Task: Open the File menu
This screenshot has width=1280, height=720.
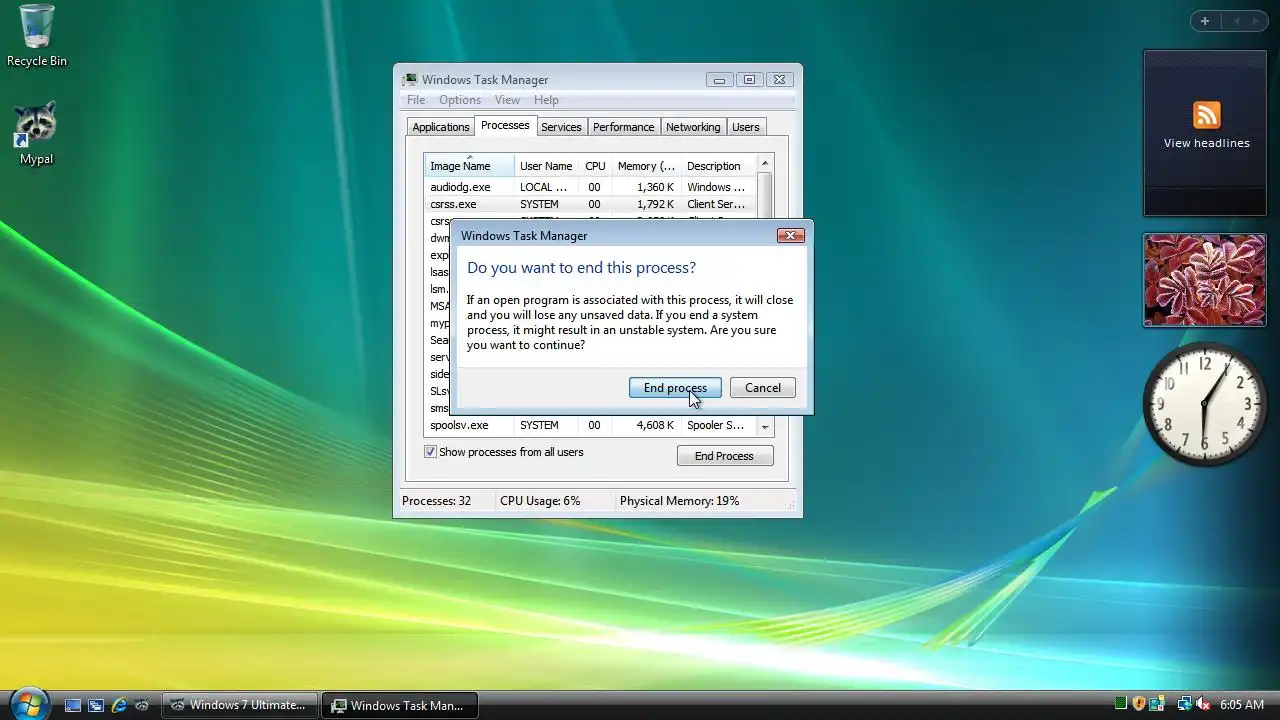Action: 416,100
